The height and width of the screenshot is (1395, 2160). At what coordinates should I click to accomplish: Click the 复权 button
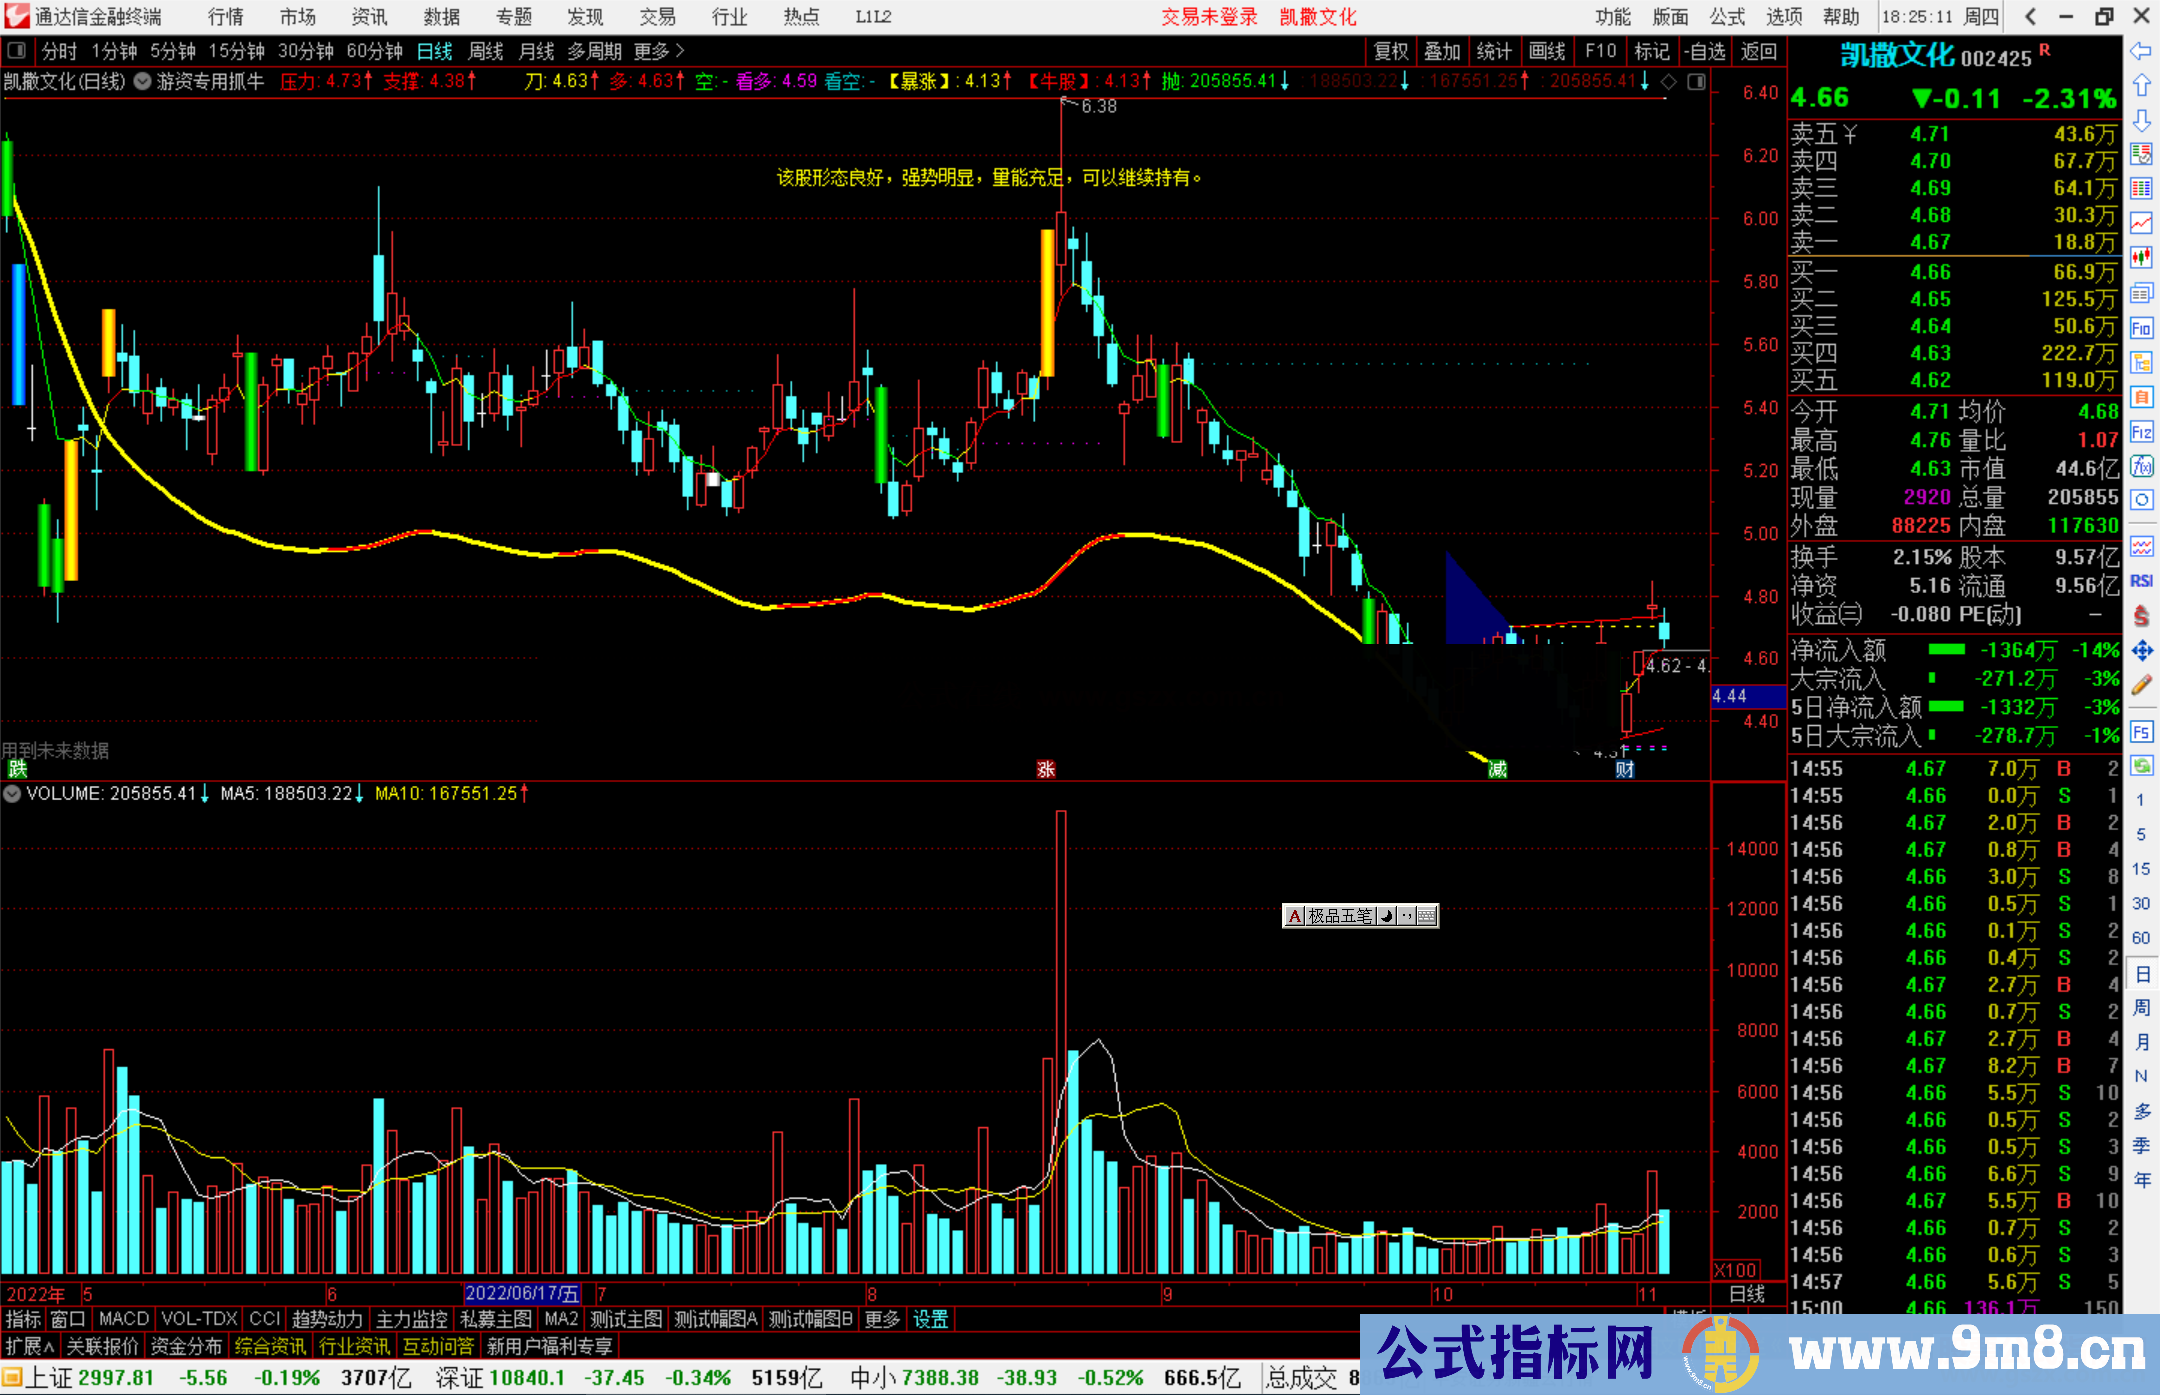pos(1390,51)
